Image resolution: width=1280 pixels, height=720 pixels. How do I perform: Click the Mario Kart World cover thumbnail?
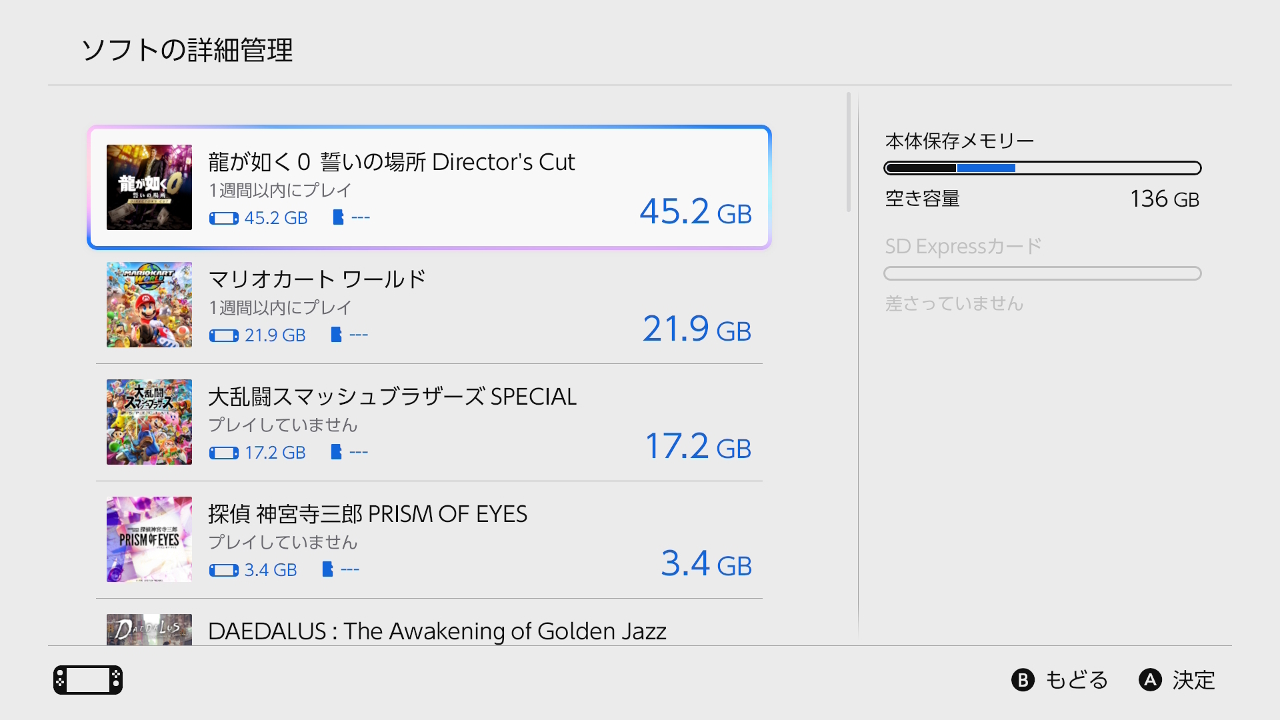point(149,305)
